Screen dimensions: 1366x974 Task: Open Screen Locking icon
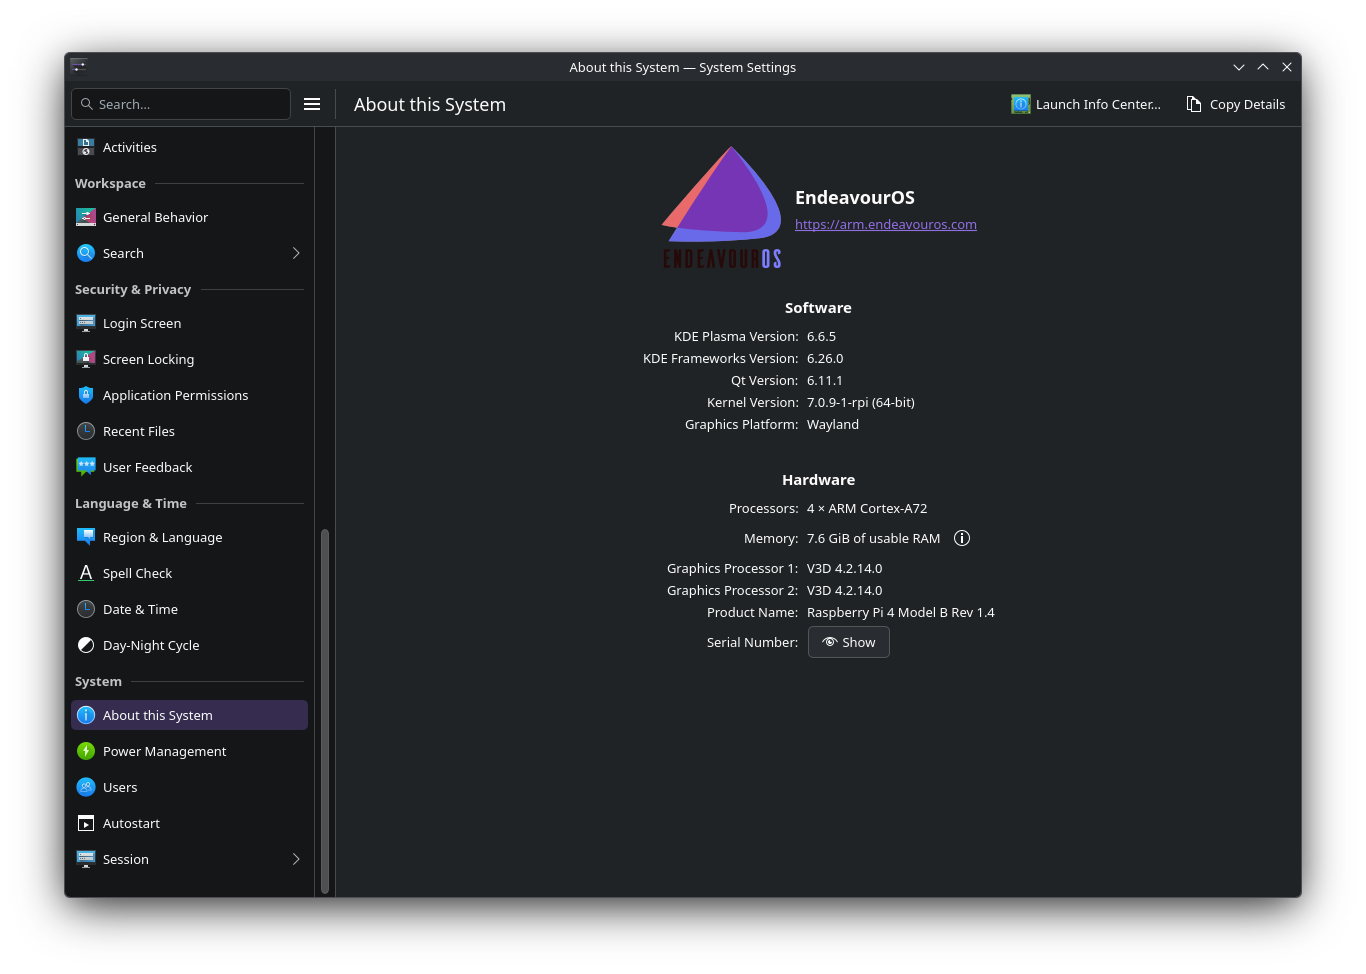[x=86, y=359]
